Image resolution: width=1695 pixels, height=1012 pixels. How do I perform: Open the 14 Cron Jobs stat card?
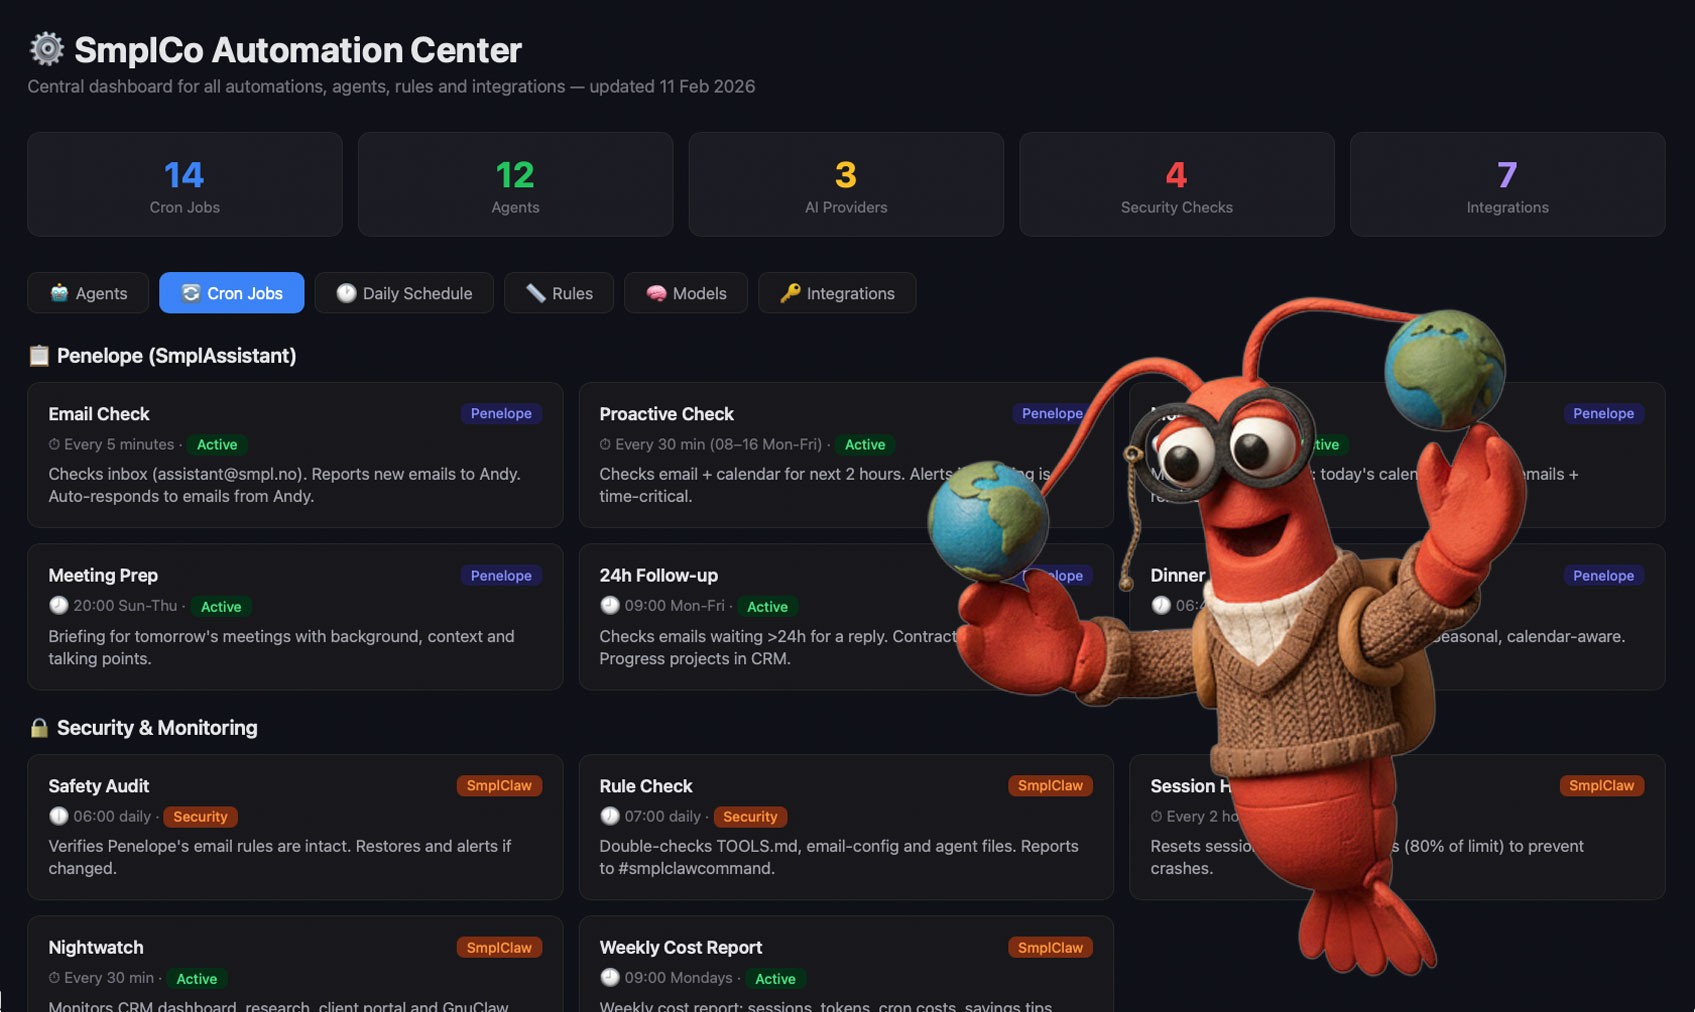[185, 185]
